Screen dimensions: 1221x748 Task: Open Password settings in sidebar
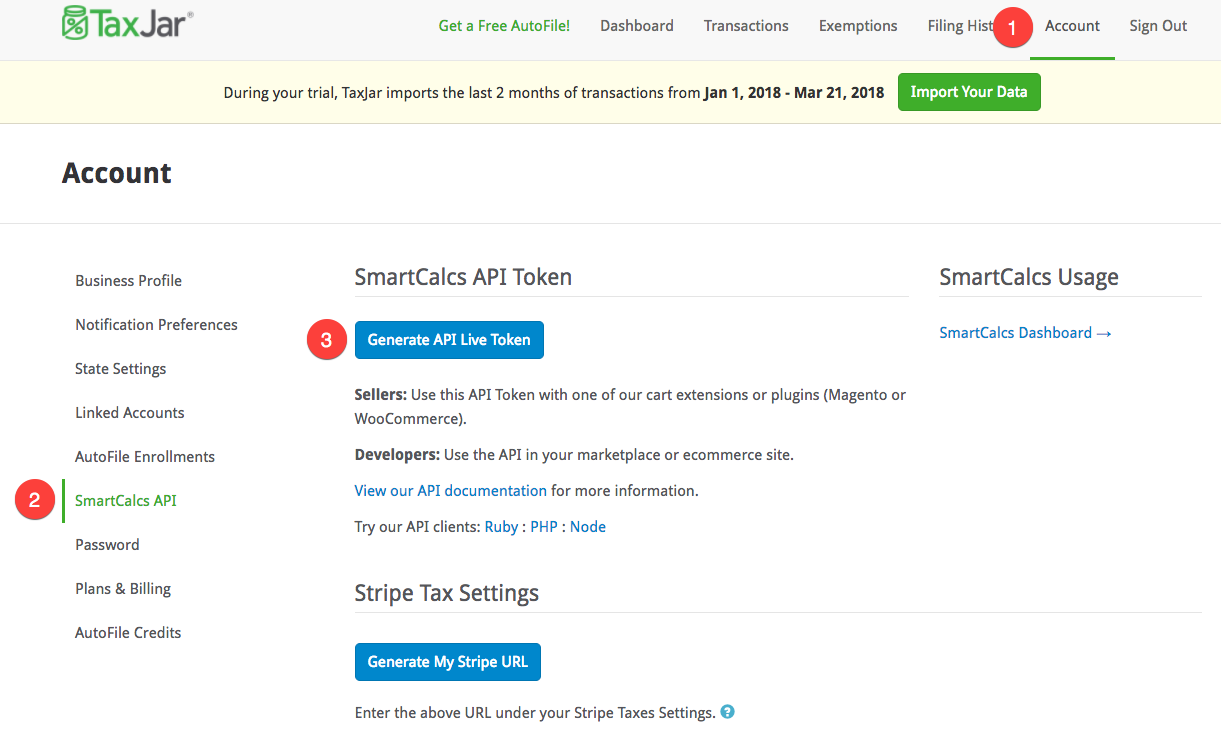click(x=107, y=545)
